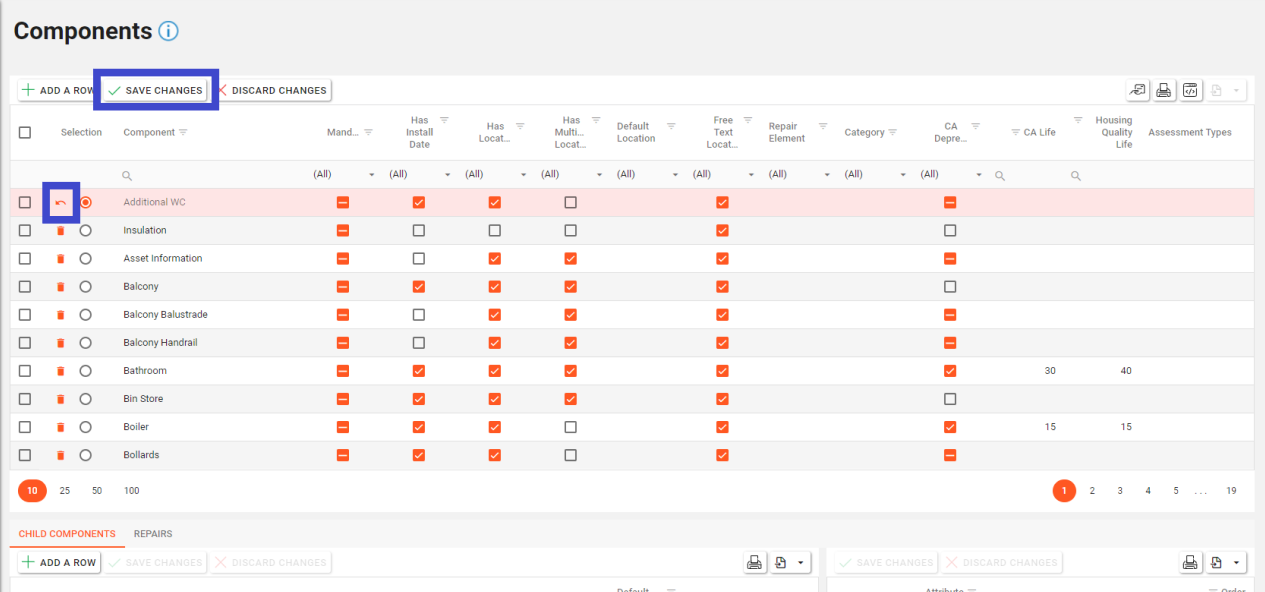The height and width of the screenshot is (592, 1265).
Task: Select the Bathroom row radio button
Action: tap(85, 371)
